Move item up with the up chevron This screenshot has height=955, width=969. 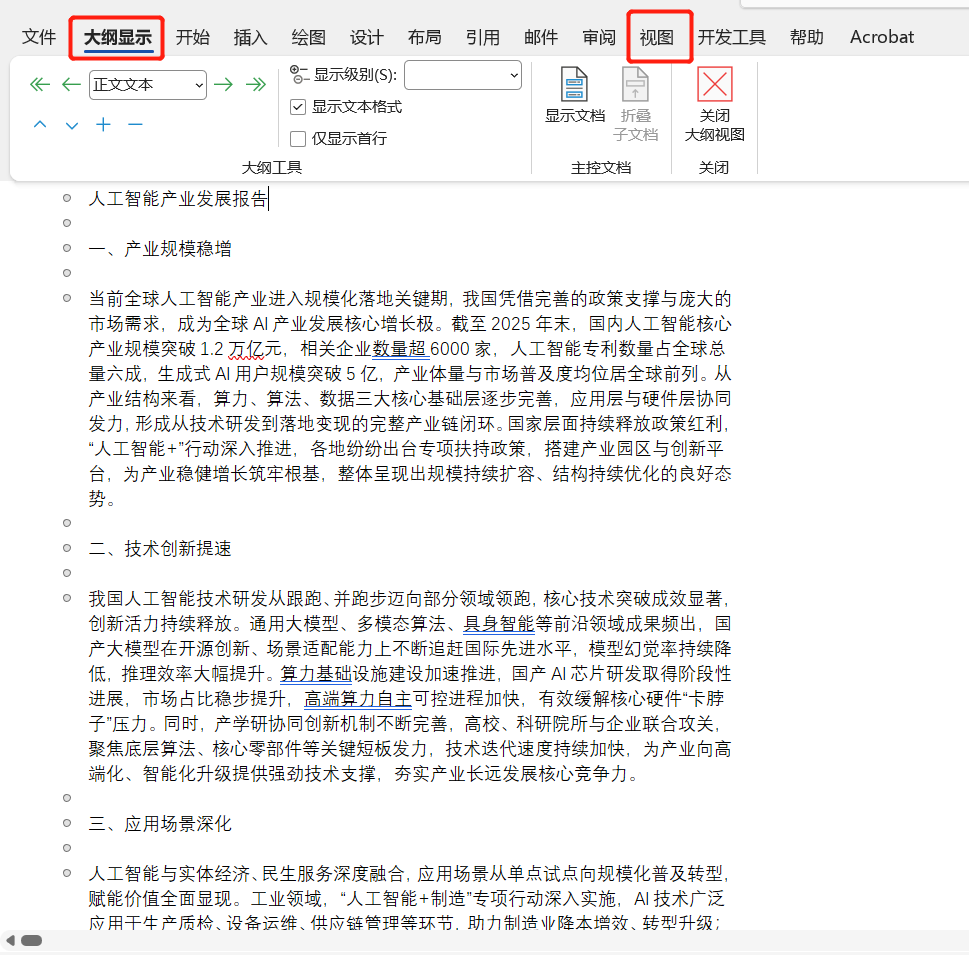[40, 124]
